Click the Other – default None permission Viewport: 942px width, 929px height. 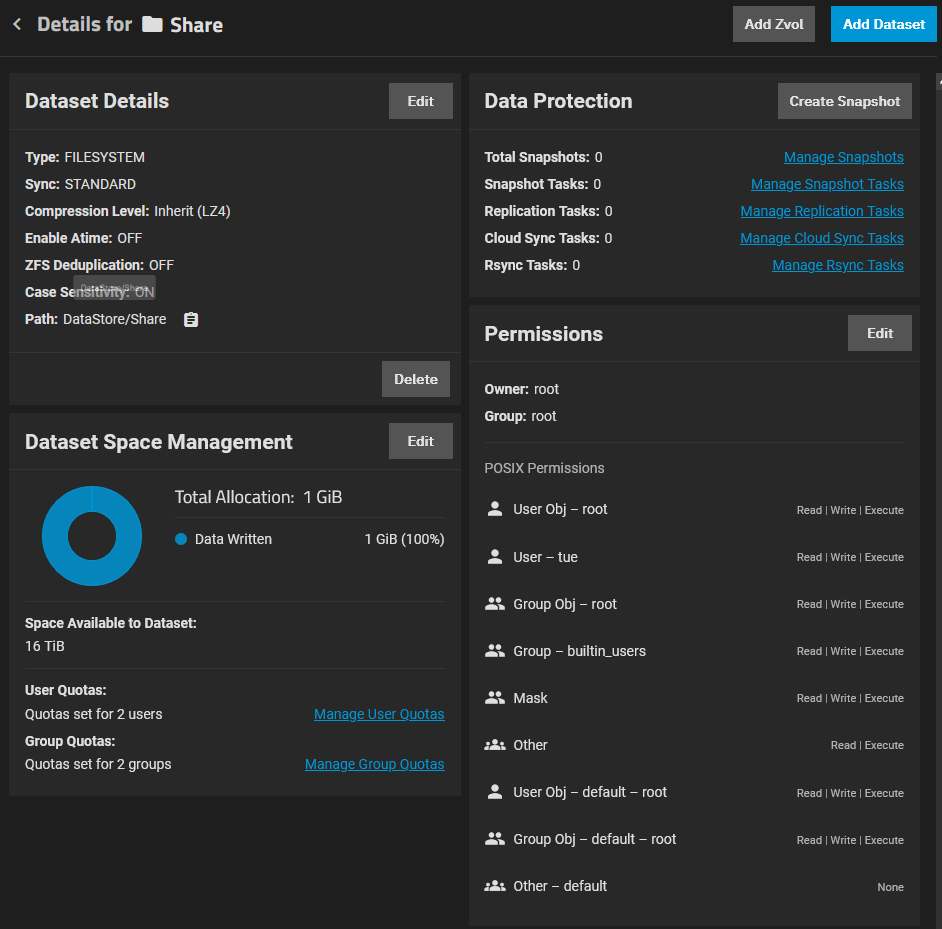pos(890,887)
